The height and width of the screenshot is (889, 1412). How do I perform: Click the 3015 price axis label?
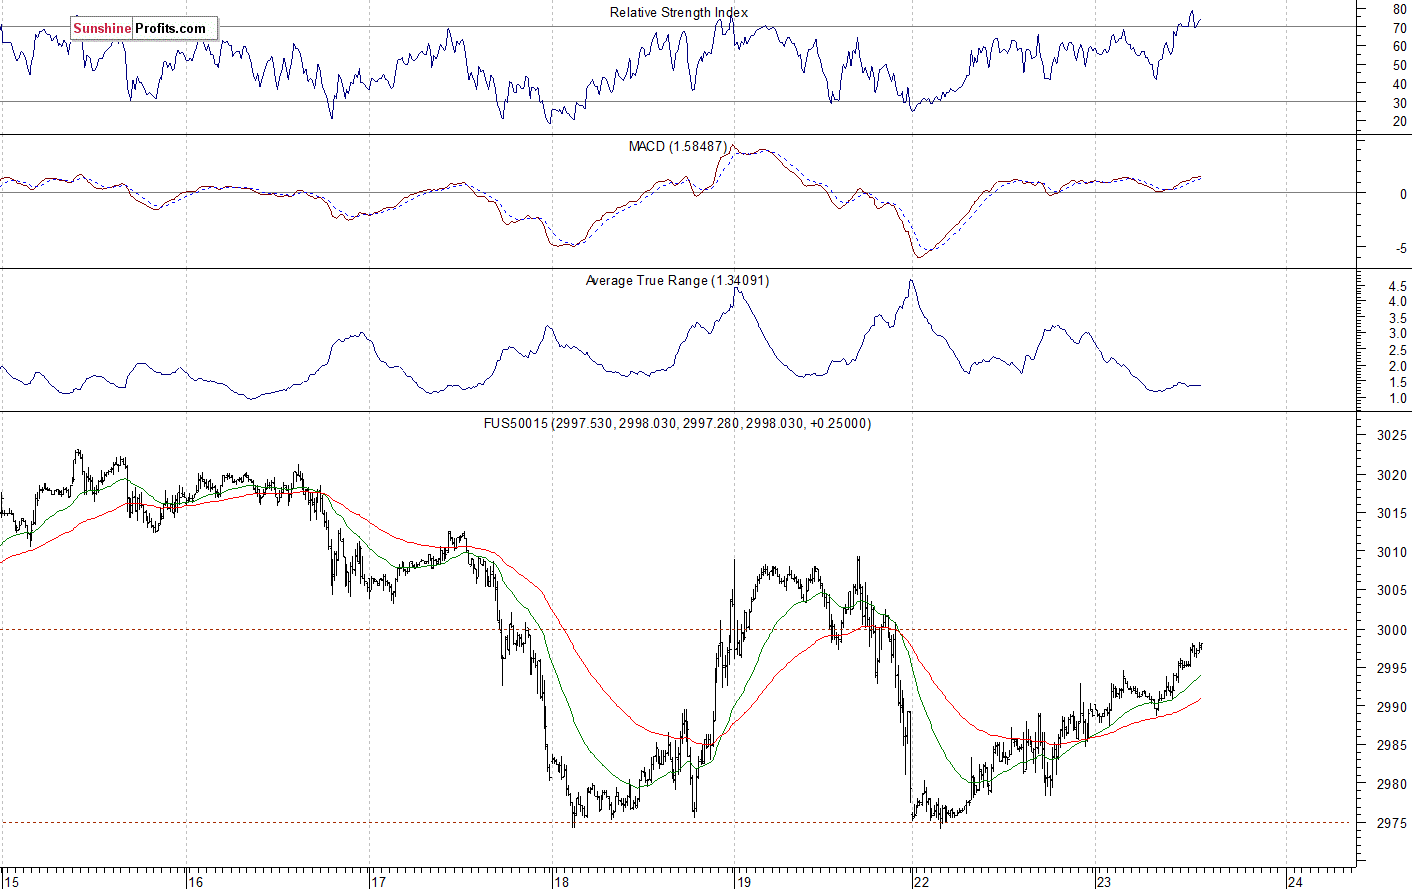[1392, 513]
